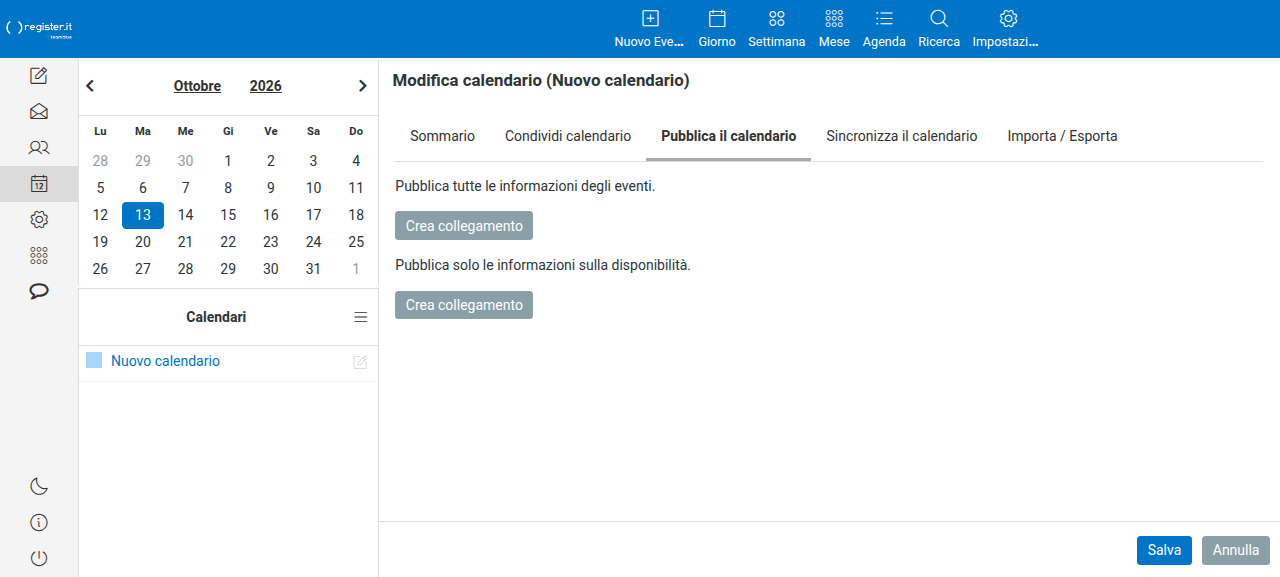Open the info circle icon

coord(39,522)
